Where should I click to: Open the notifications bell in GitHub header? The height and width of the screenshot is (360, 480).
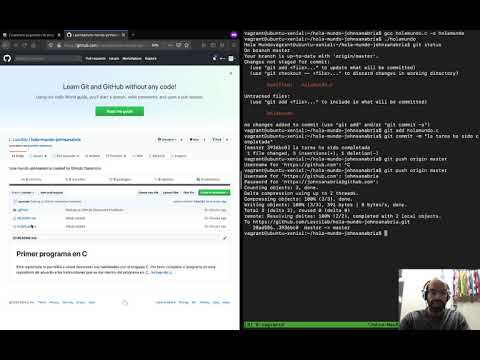[x=214, y=59]
